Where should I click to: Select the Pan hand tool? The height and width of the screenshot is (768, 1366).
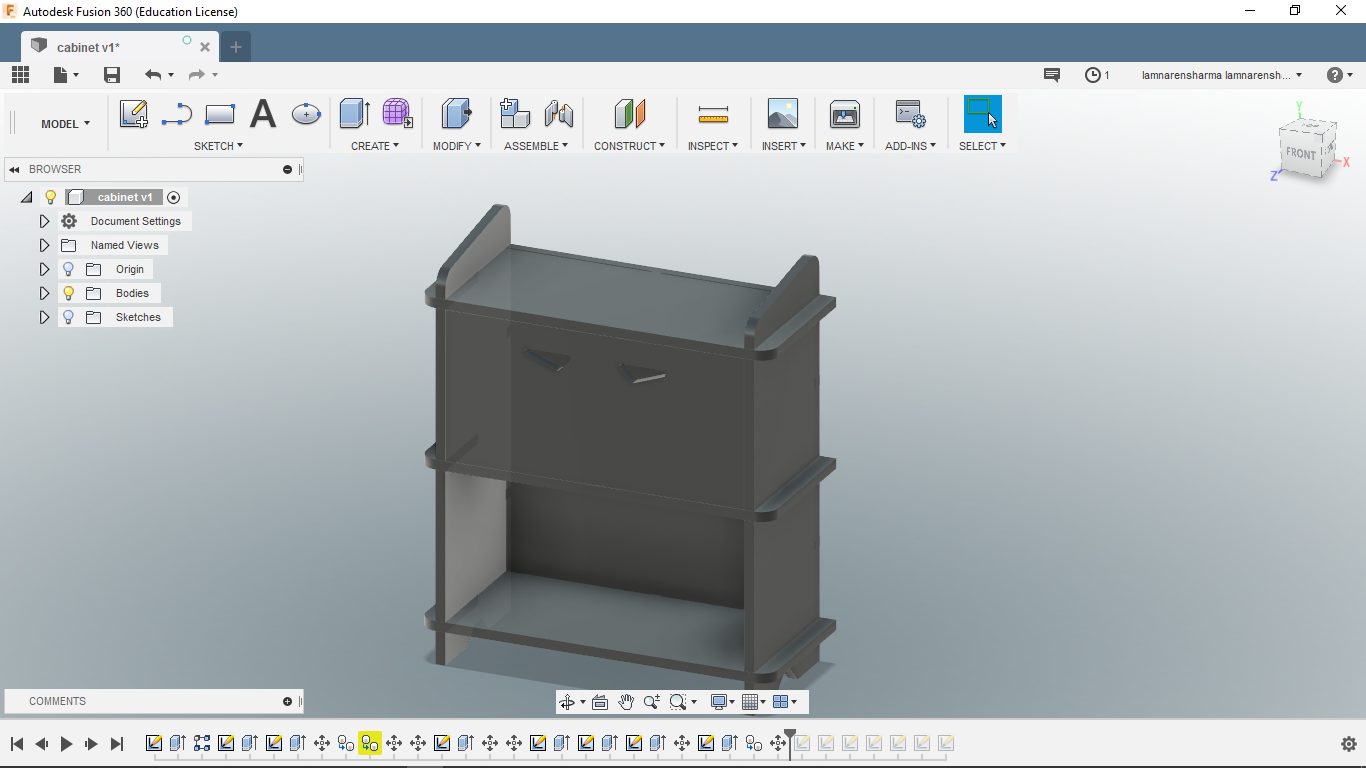point(626,702)
